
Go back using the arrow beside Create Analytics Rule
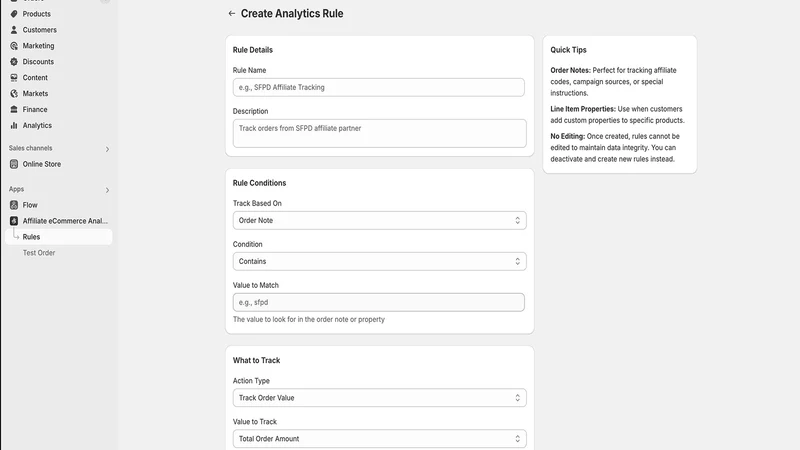232,14
